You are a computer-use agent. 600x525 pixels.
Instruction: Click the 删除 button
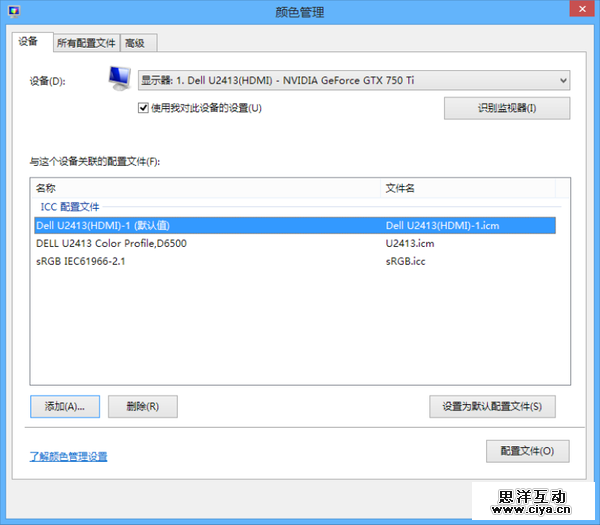pos(143,406)
